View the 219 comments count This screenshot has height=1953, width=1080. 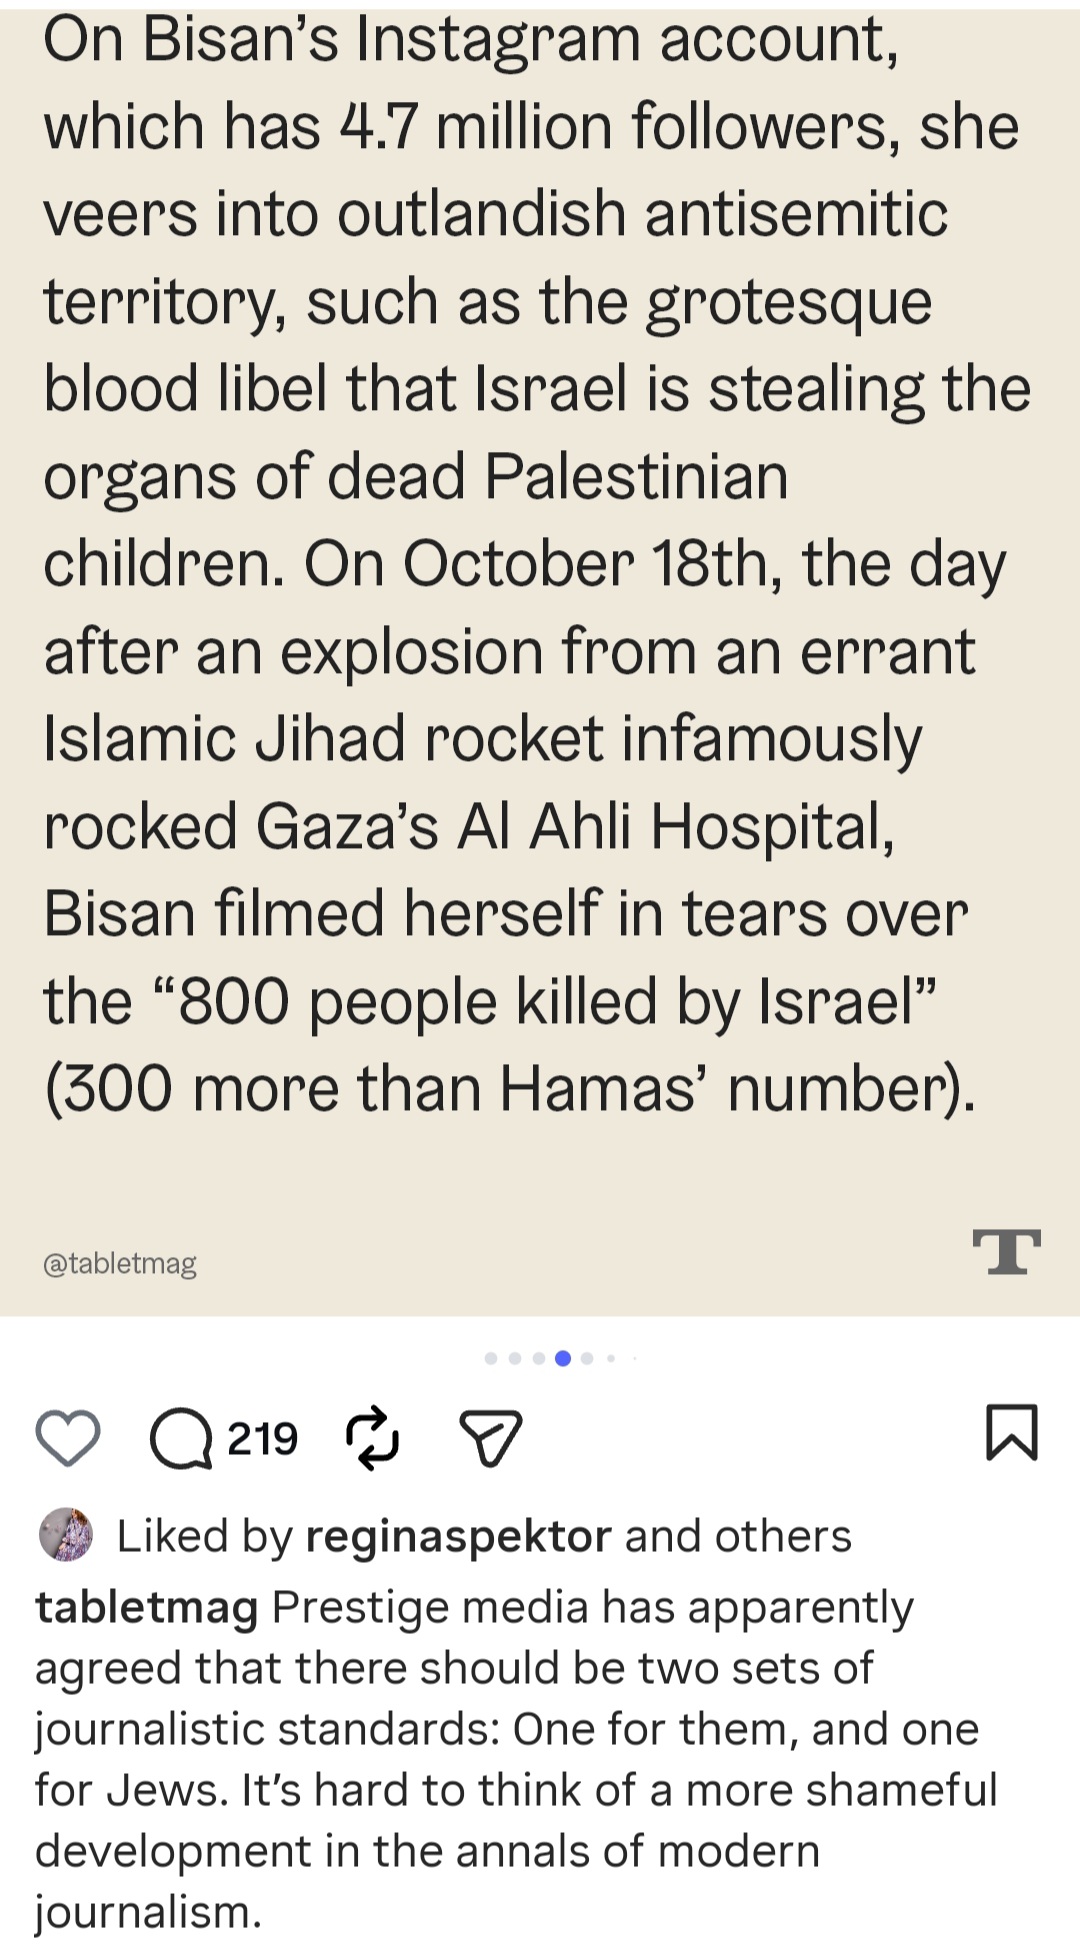(263, 1439)
